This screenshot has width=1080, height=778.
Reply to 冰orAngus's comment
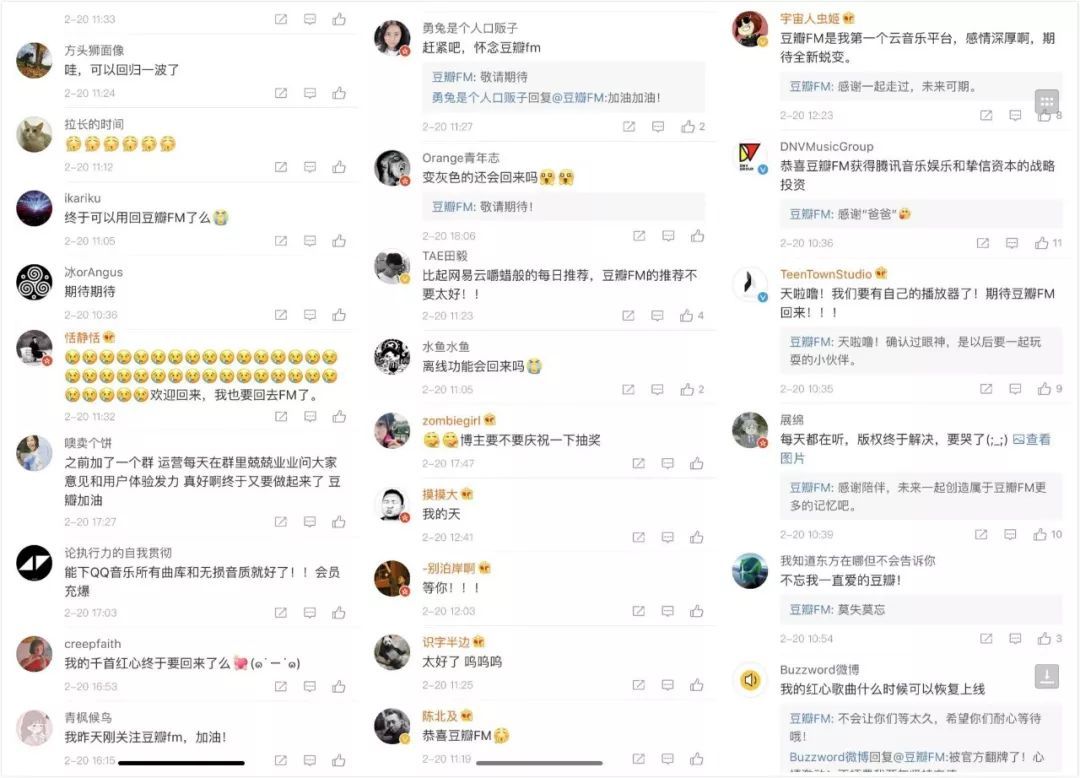tap(310, 315)
